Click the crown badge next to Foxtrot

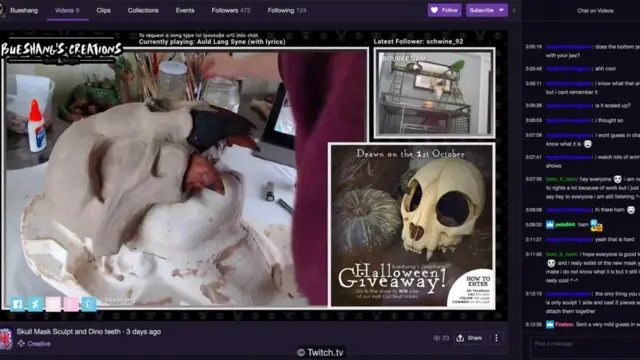click(550, 324)
